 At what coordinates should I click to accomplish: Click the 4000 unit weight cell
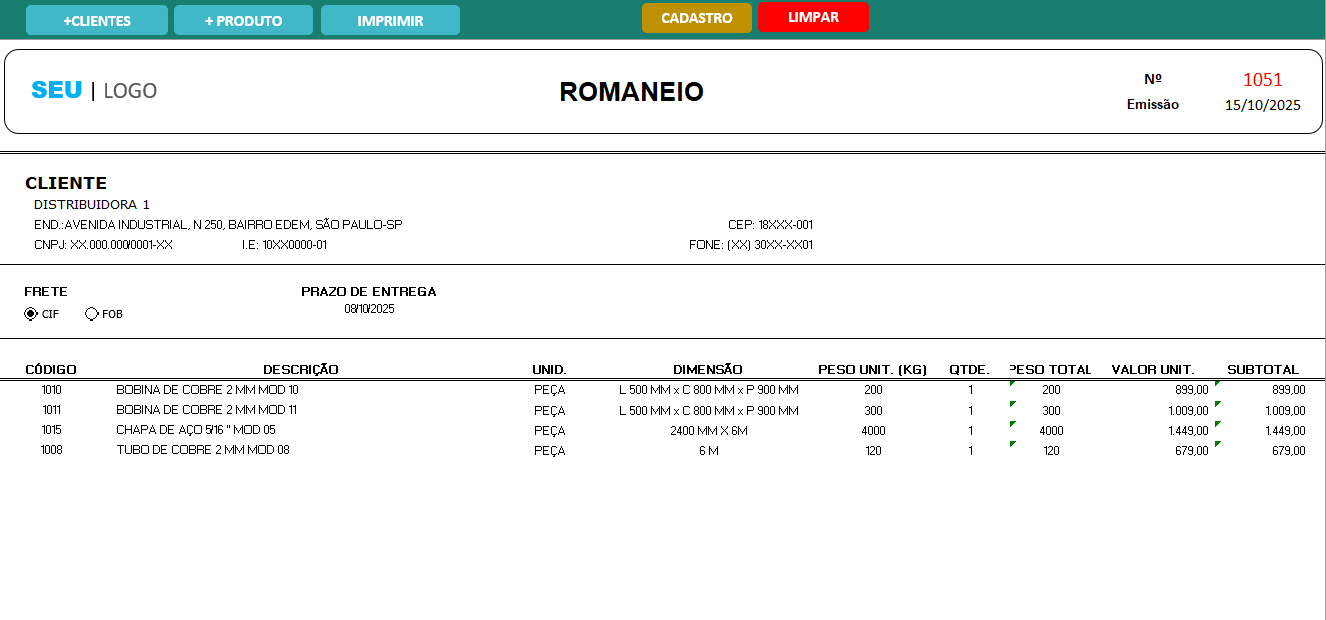(x=873, y=431)
